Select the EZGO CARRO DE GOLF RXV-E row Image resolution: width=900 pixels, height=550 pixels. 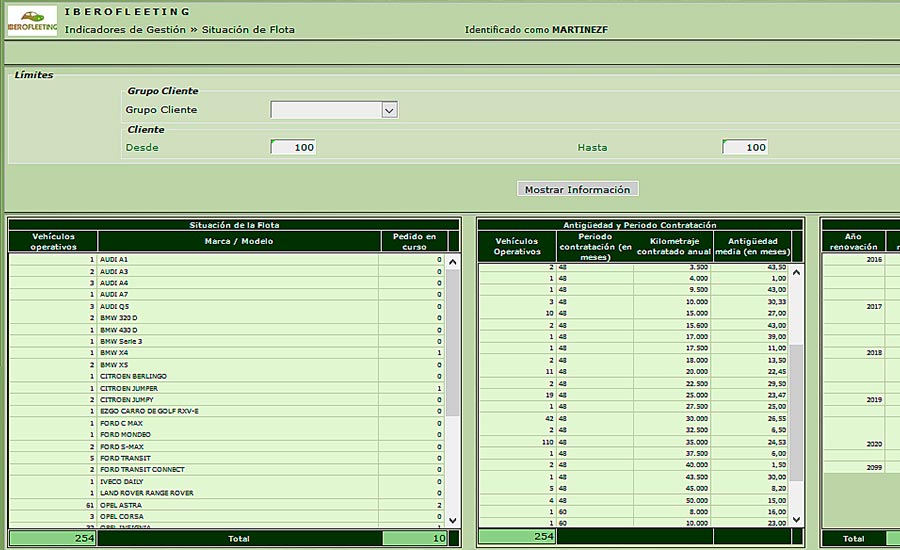[x=226, y=411]
